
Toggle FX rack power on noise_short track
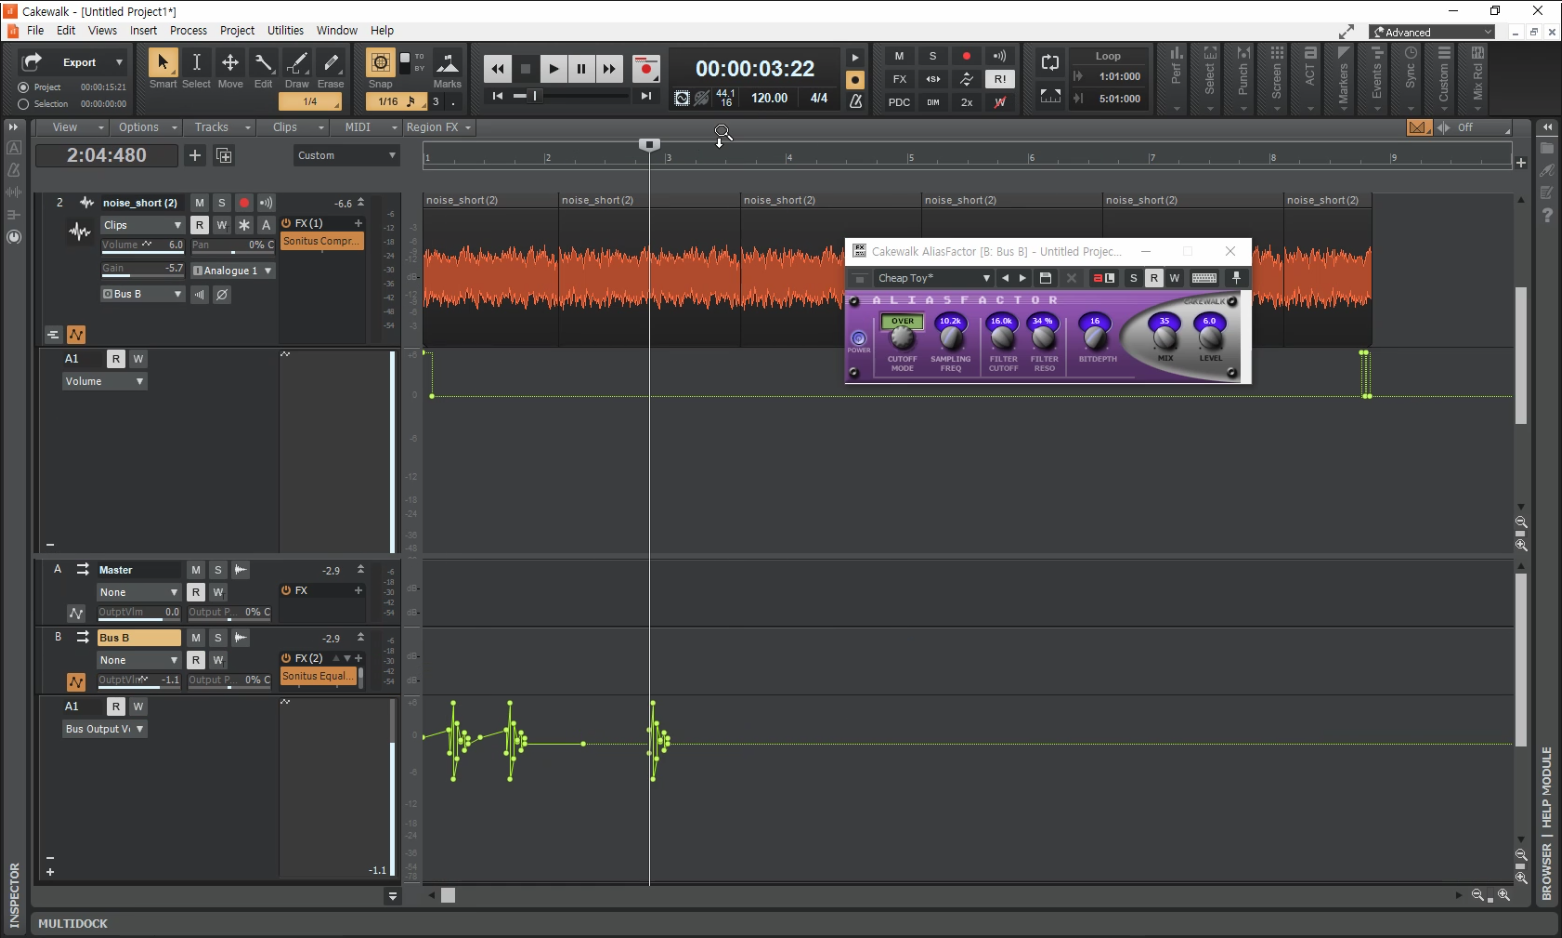286,223
